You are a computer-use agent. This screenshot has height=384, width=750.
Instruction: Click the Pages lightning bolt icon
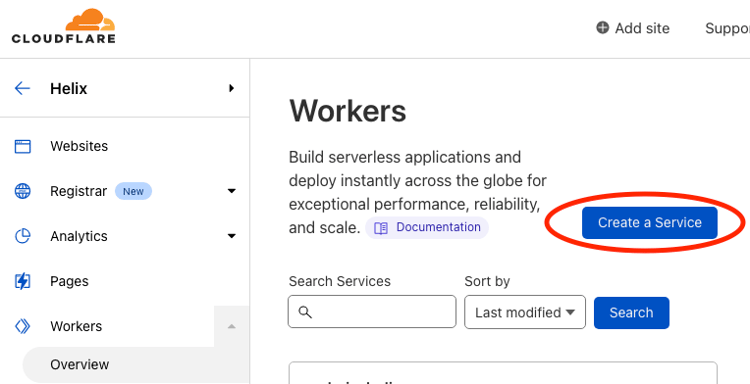(22, 281)
